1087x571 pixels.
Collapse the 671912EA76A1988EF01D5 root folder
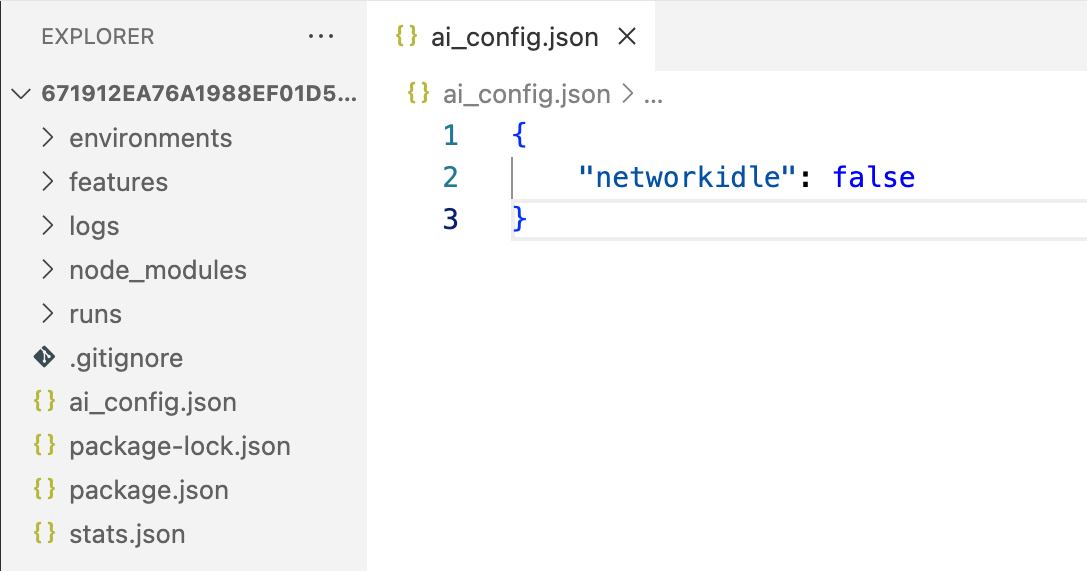tap(21, 94)
